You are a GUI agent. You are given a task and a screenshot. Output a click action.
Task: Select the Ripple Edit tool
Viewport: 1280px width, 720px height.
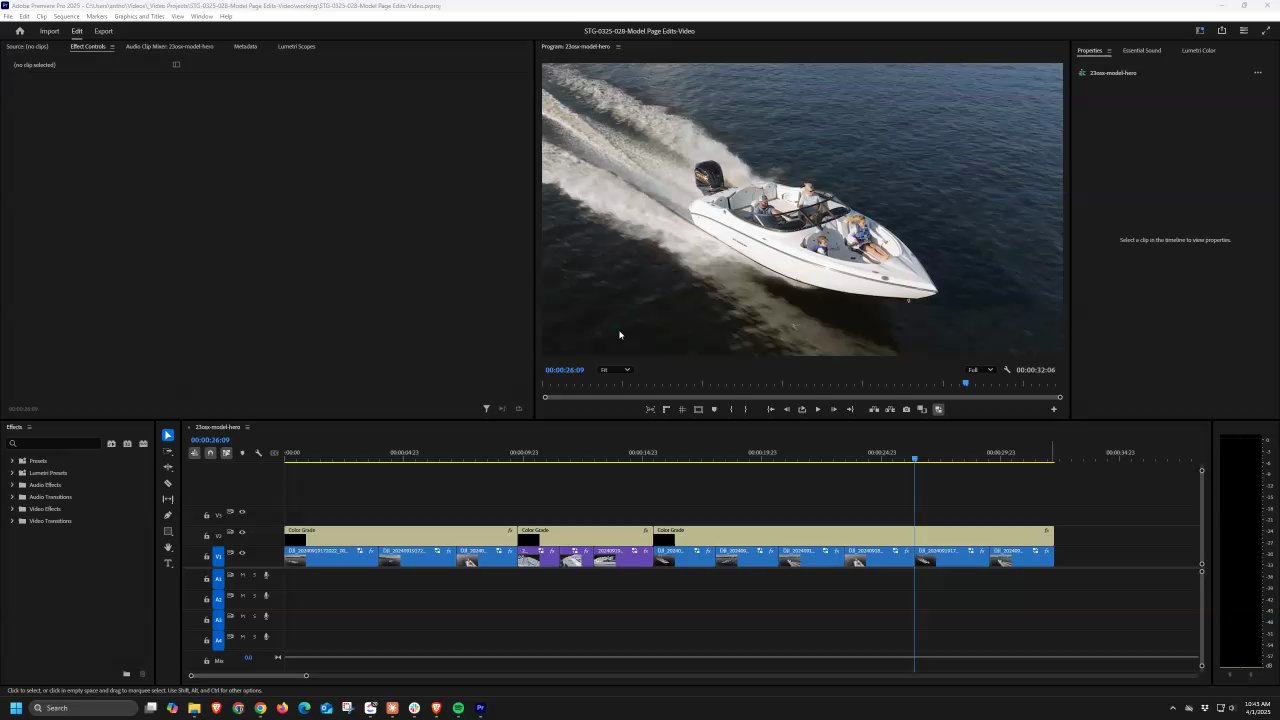point(168,467)
